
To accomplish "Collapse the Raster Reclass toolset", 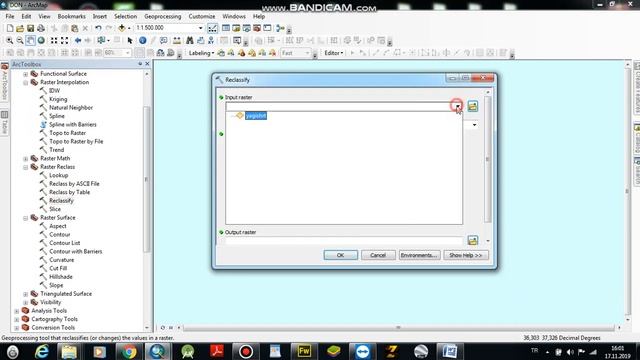I will point(26,167).
